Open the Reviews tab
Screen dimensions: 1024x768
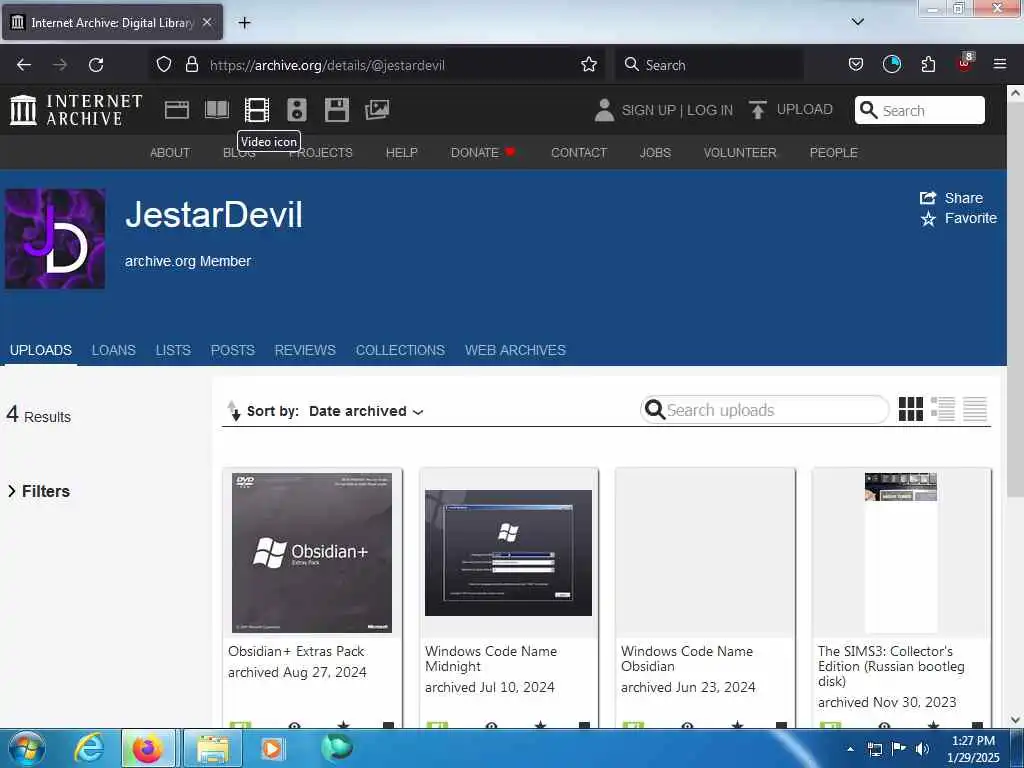(x=305, y=350)
